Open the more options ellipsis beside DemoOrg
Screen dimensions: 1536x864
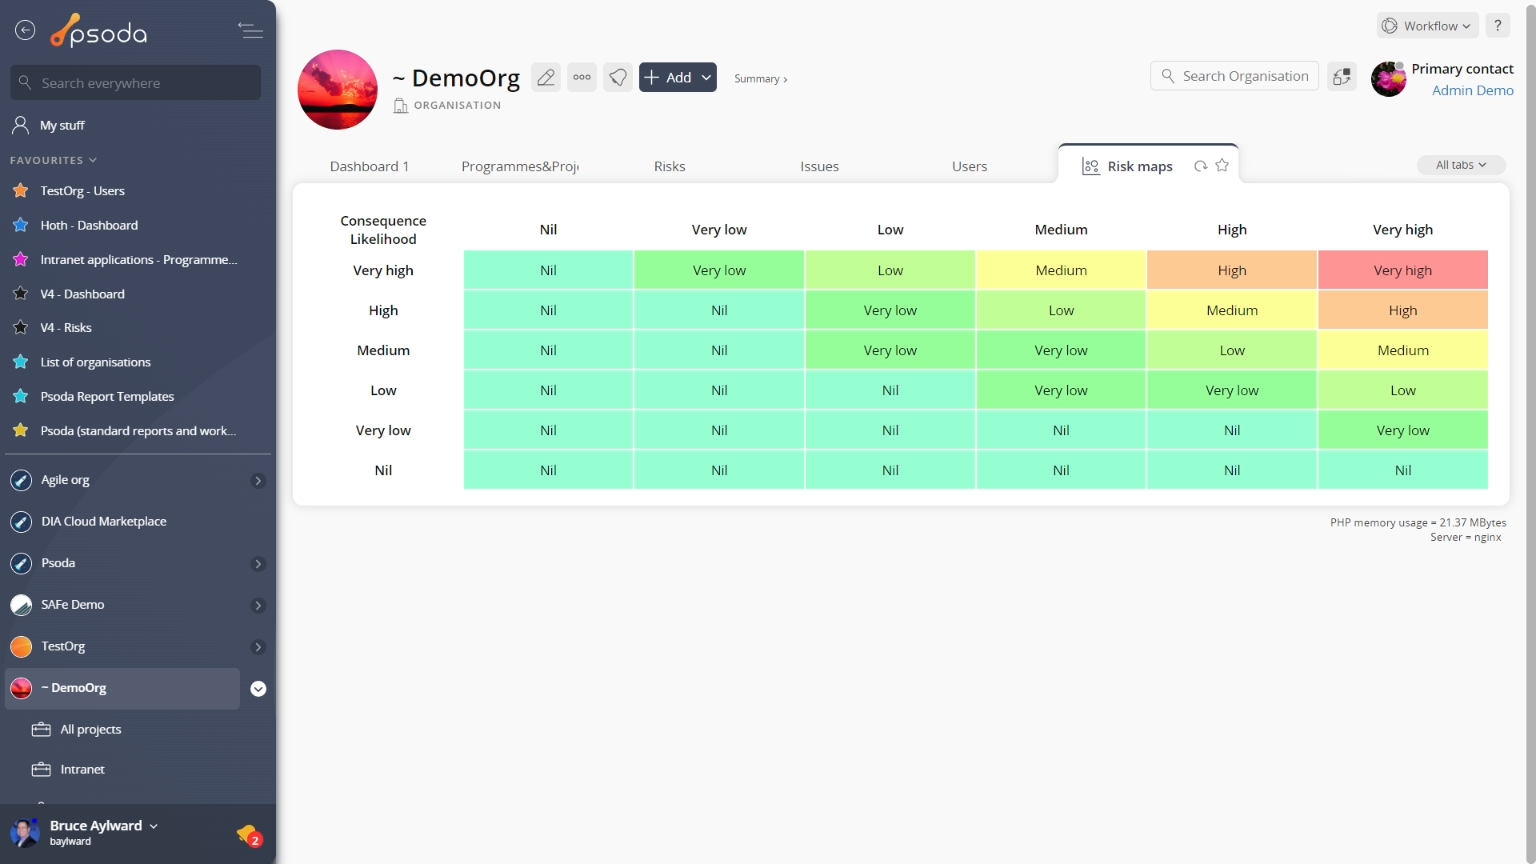(x=582, y=77)
